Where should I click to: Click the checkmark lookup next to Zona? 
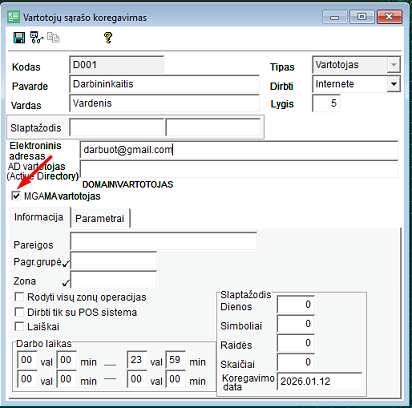(x=66, y=283)
